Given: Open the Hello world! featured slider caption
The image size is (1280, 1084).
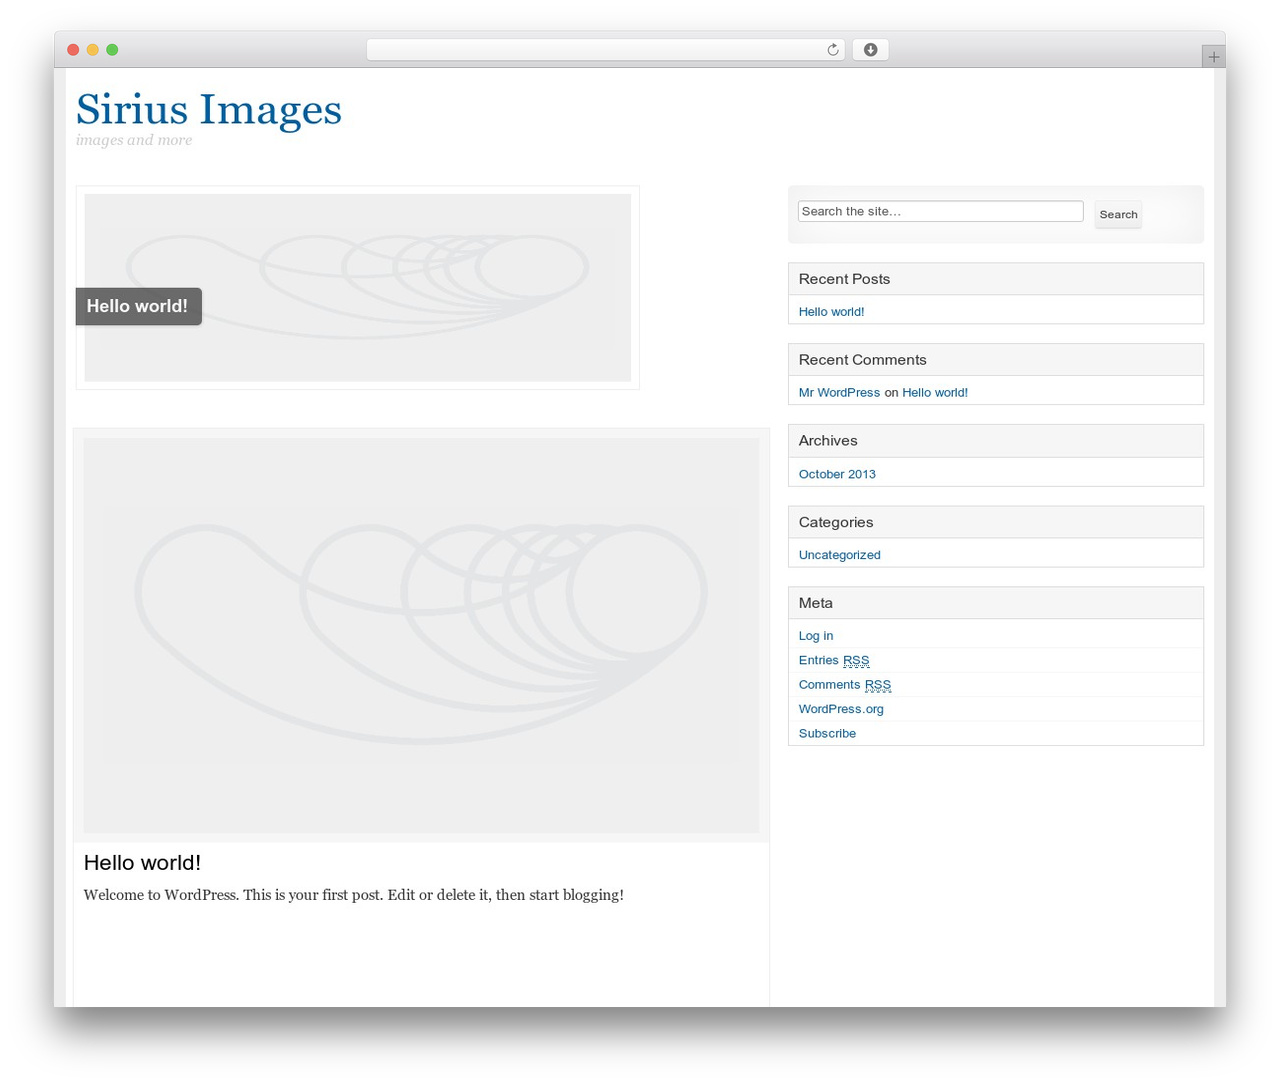Looking at the screenshot, I should point(138,306).
